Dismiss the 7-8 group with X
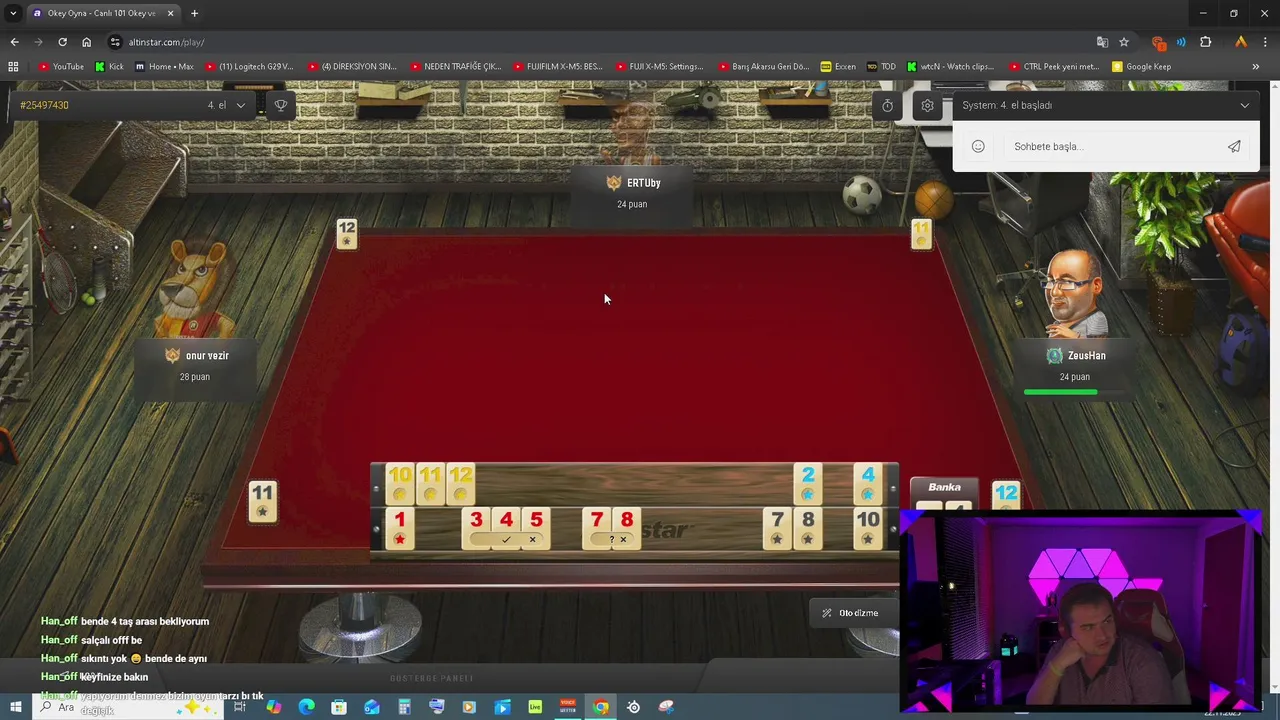Screen dimensions: 1280x720 click(x=623, y=540)
